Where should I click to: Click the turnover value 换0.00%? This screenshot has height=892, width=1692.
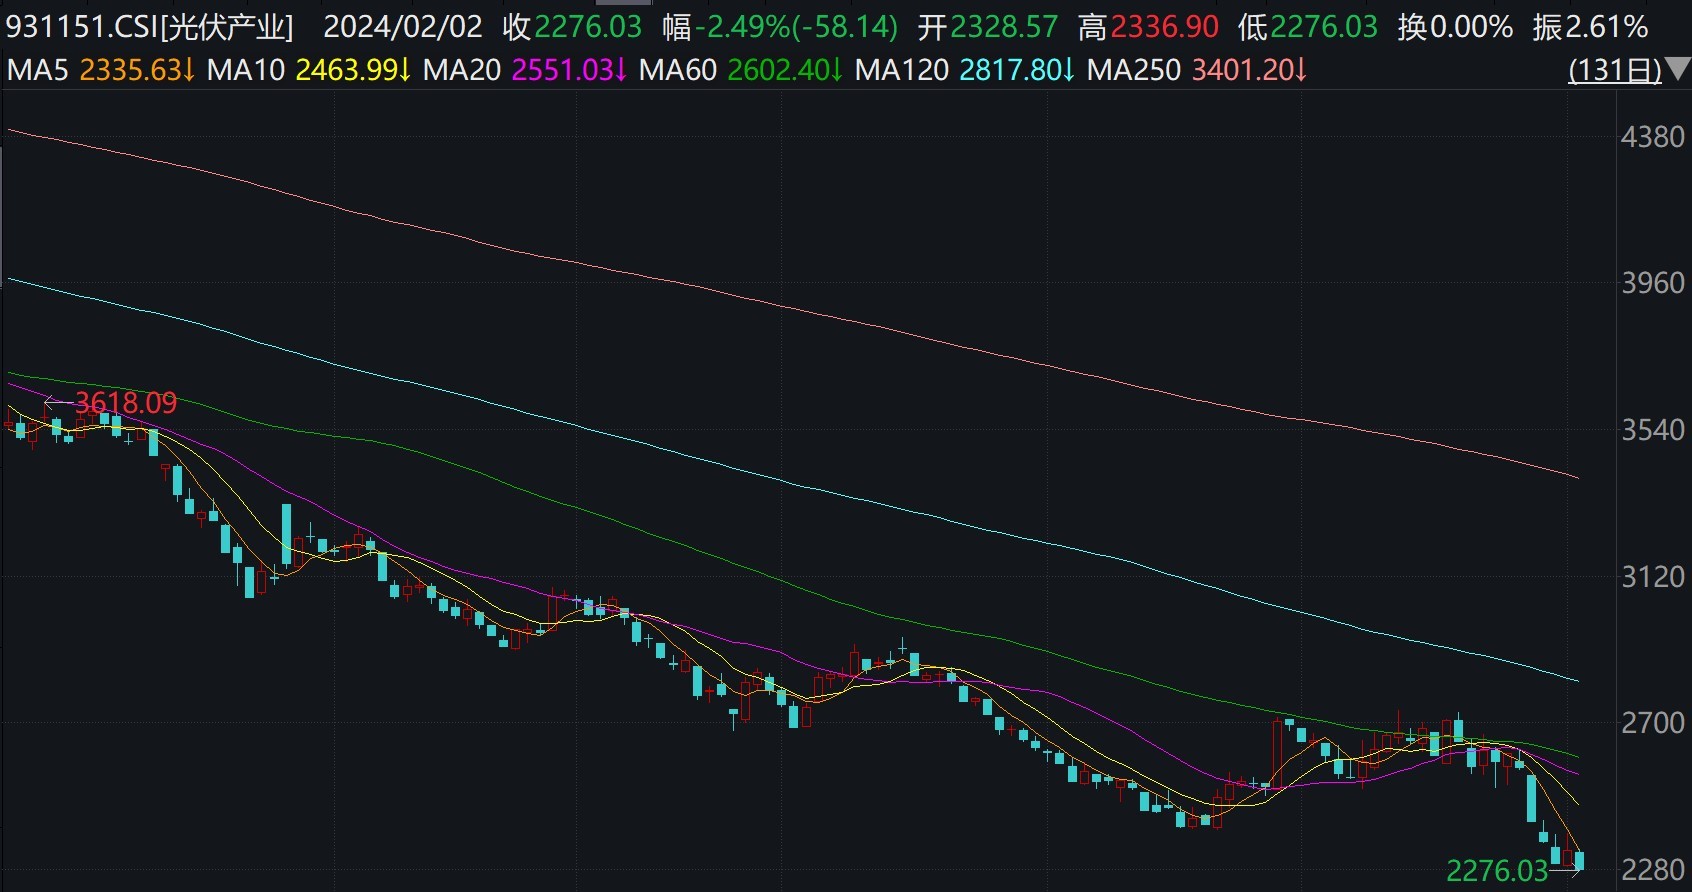tap(1455, 27)
